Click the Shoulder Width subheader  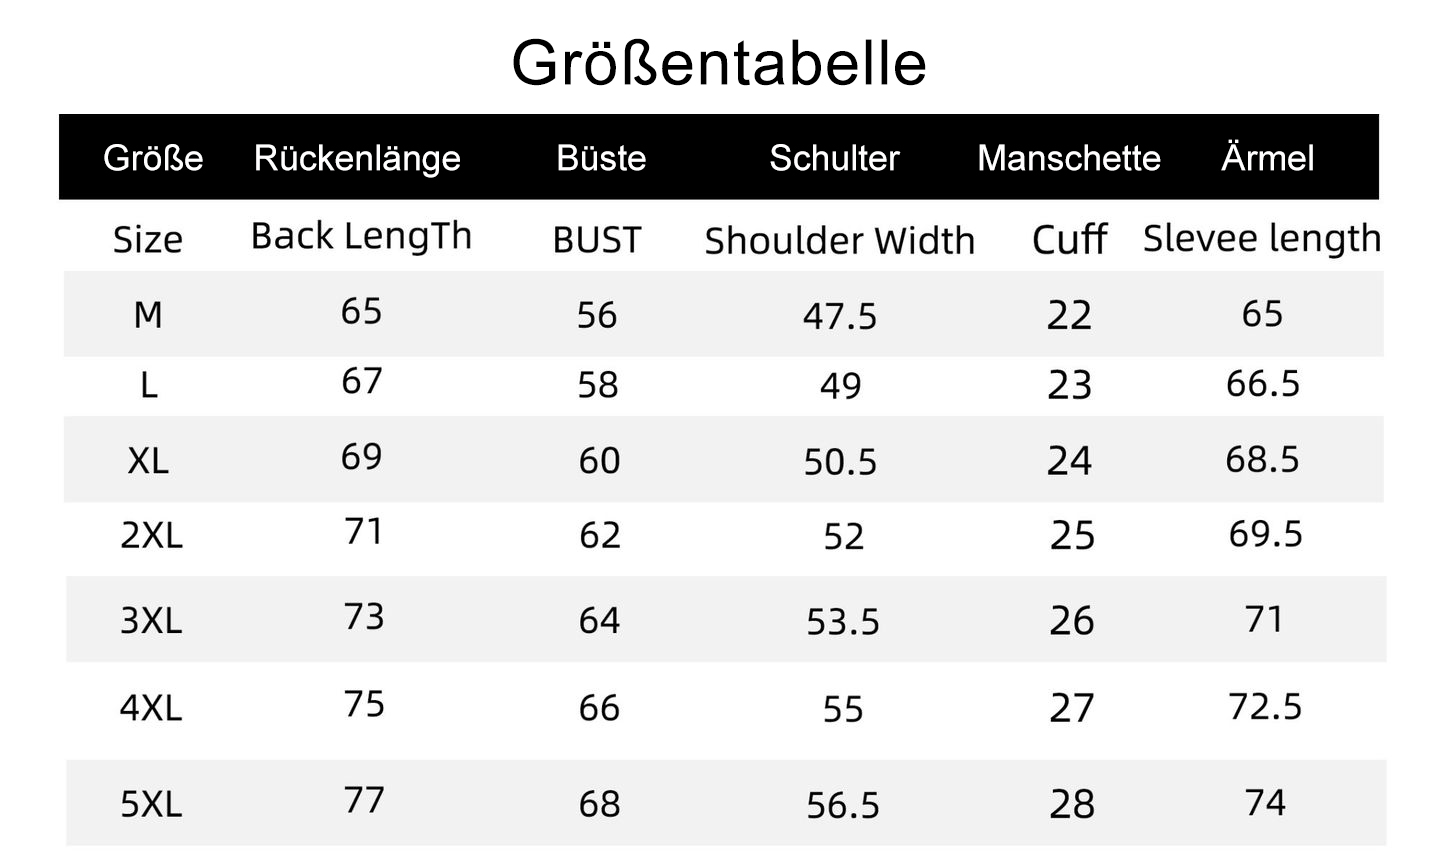839,241
